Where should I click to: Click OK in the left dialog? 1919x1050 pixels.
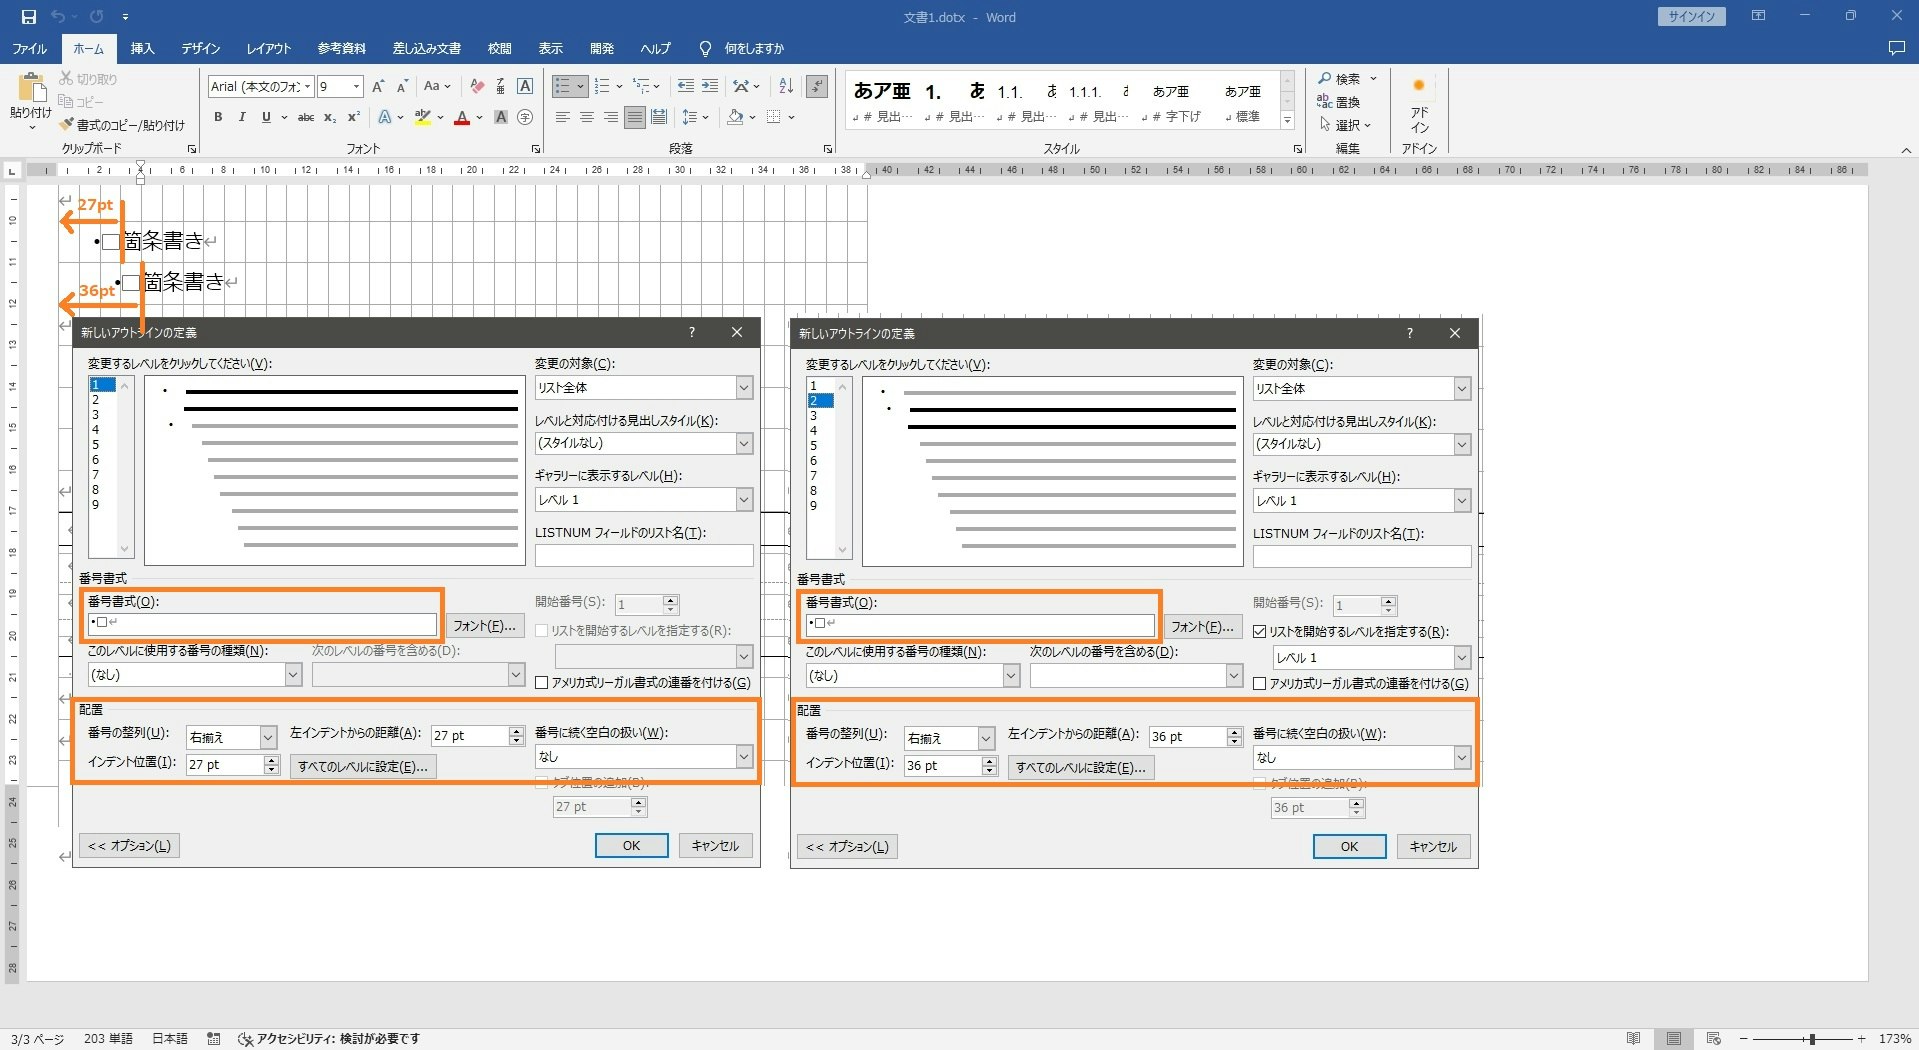pyautogui.click(x=631, y=846)
